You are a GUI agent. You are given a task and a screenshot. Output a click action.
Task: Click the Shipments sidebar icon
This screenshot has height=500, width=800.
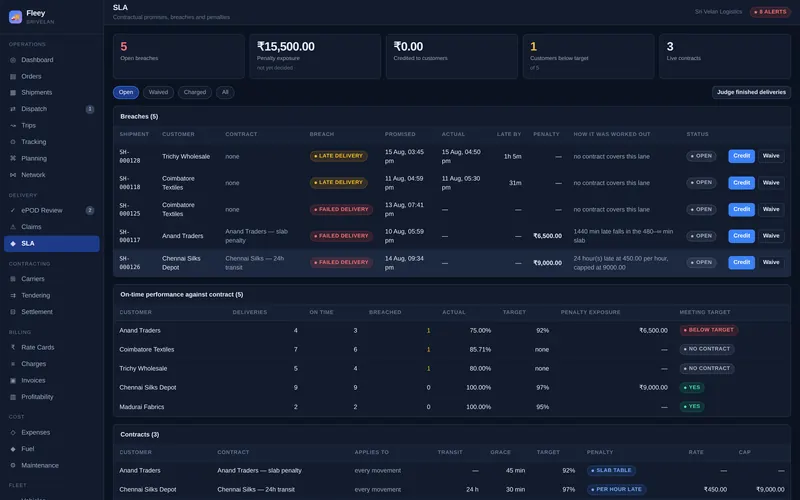(x=13, y=92)
